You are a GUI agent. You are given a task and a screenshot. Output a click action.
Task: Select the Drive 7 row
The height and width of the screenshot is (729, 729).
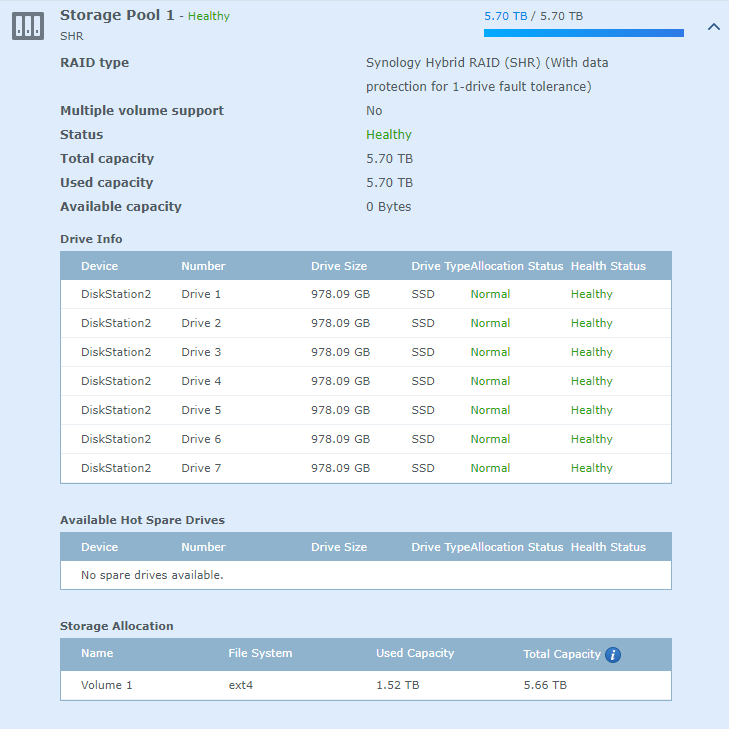point(365,468)
